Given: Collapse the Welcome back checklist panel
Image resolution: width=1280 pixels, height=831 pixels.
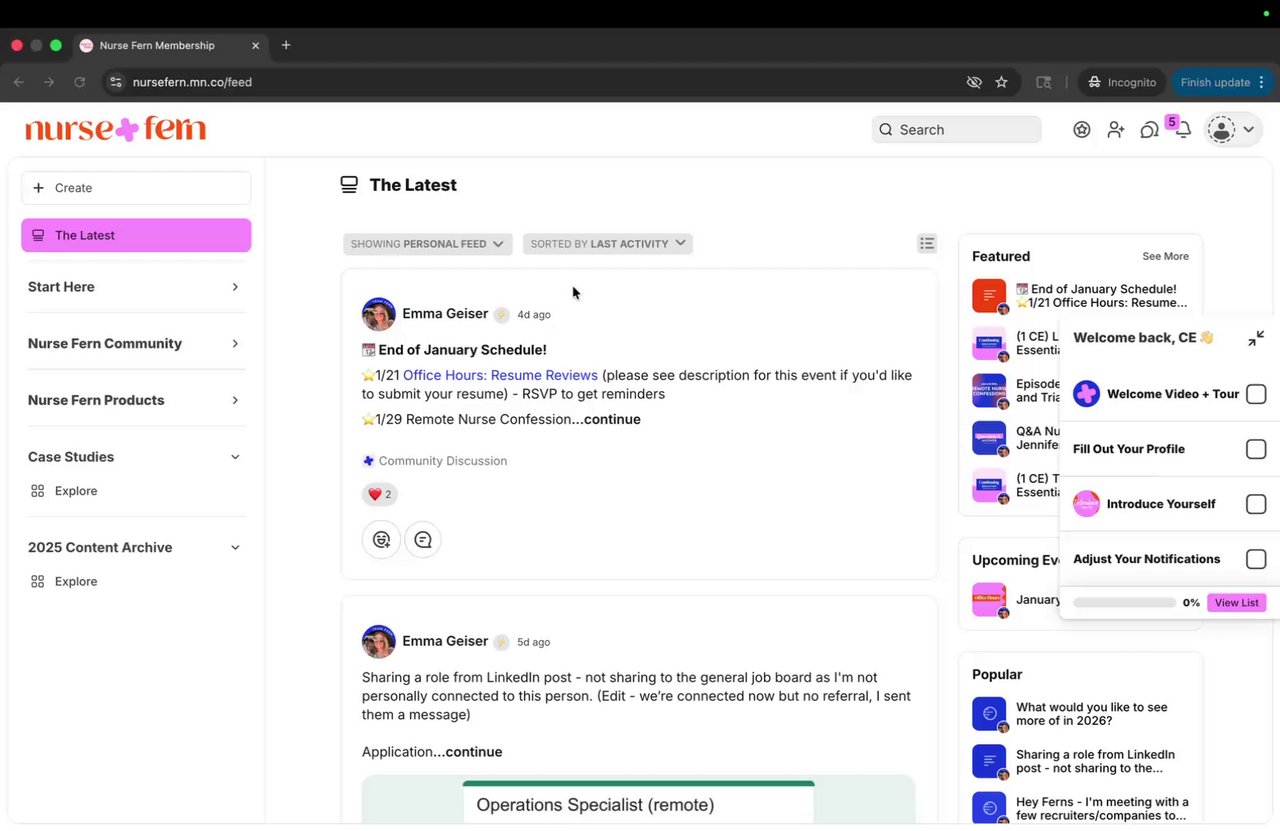Looking at the screenshot, I should pos(1256,338).
